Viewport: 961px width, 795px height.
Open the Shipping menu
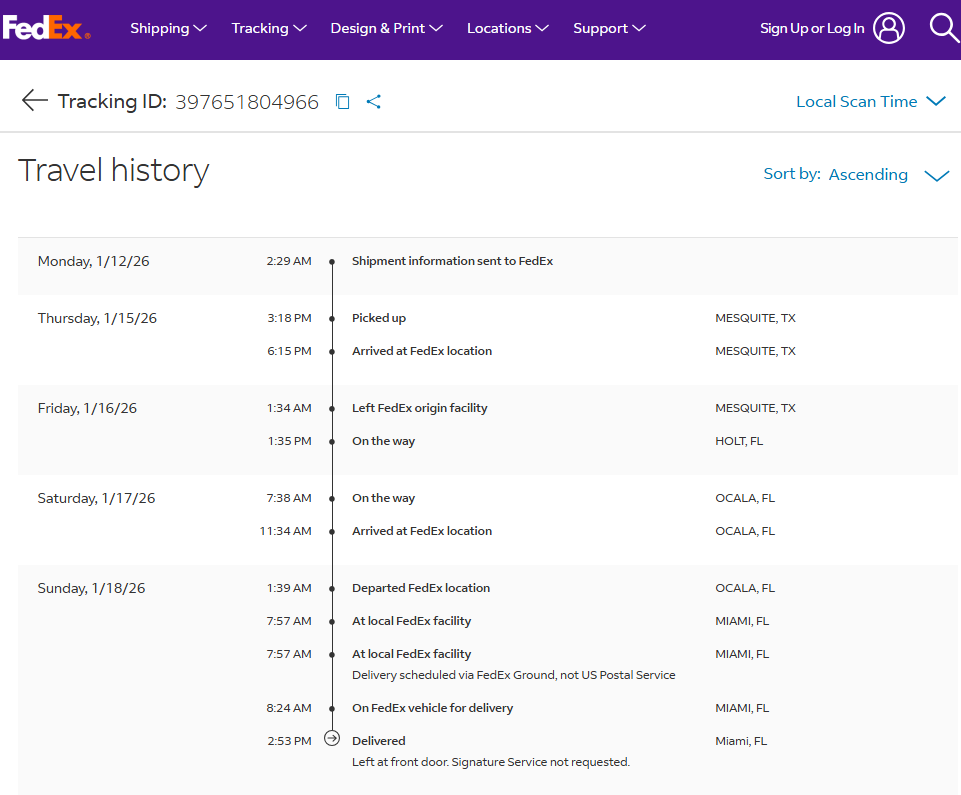[169, 28]
